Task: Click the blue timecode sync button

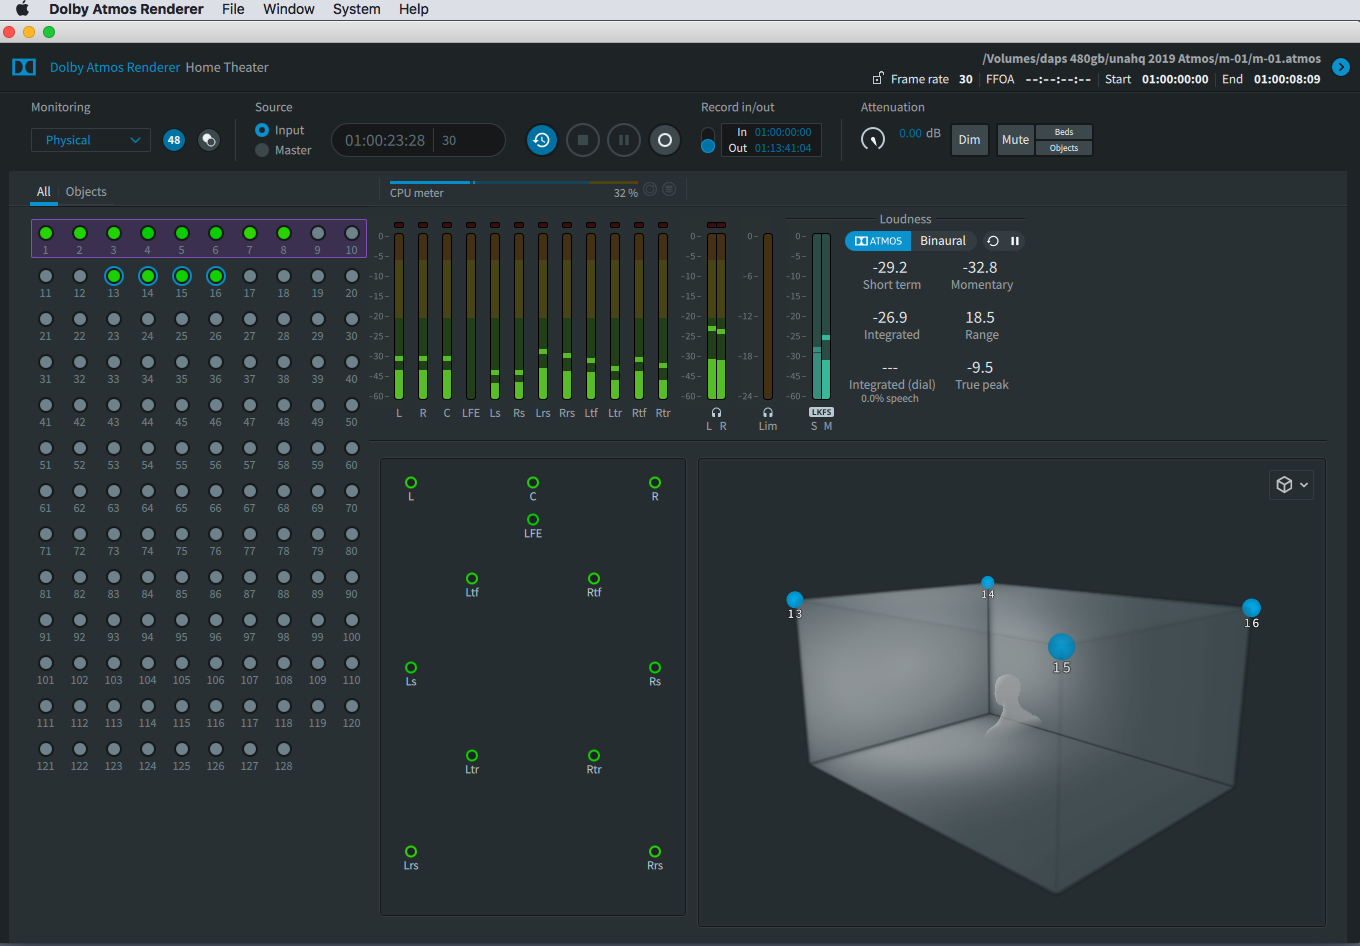Action: 542,140
